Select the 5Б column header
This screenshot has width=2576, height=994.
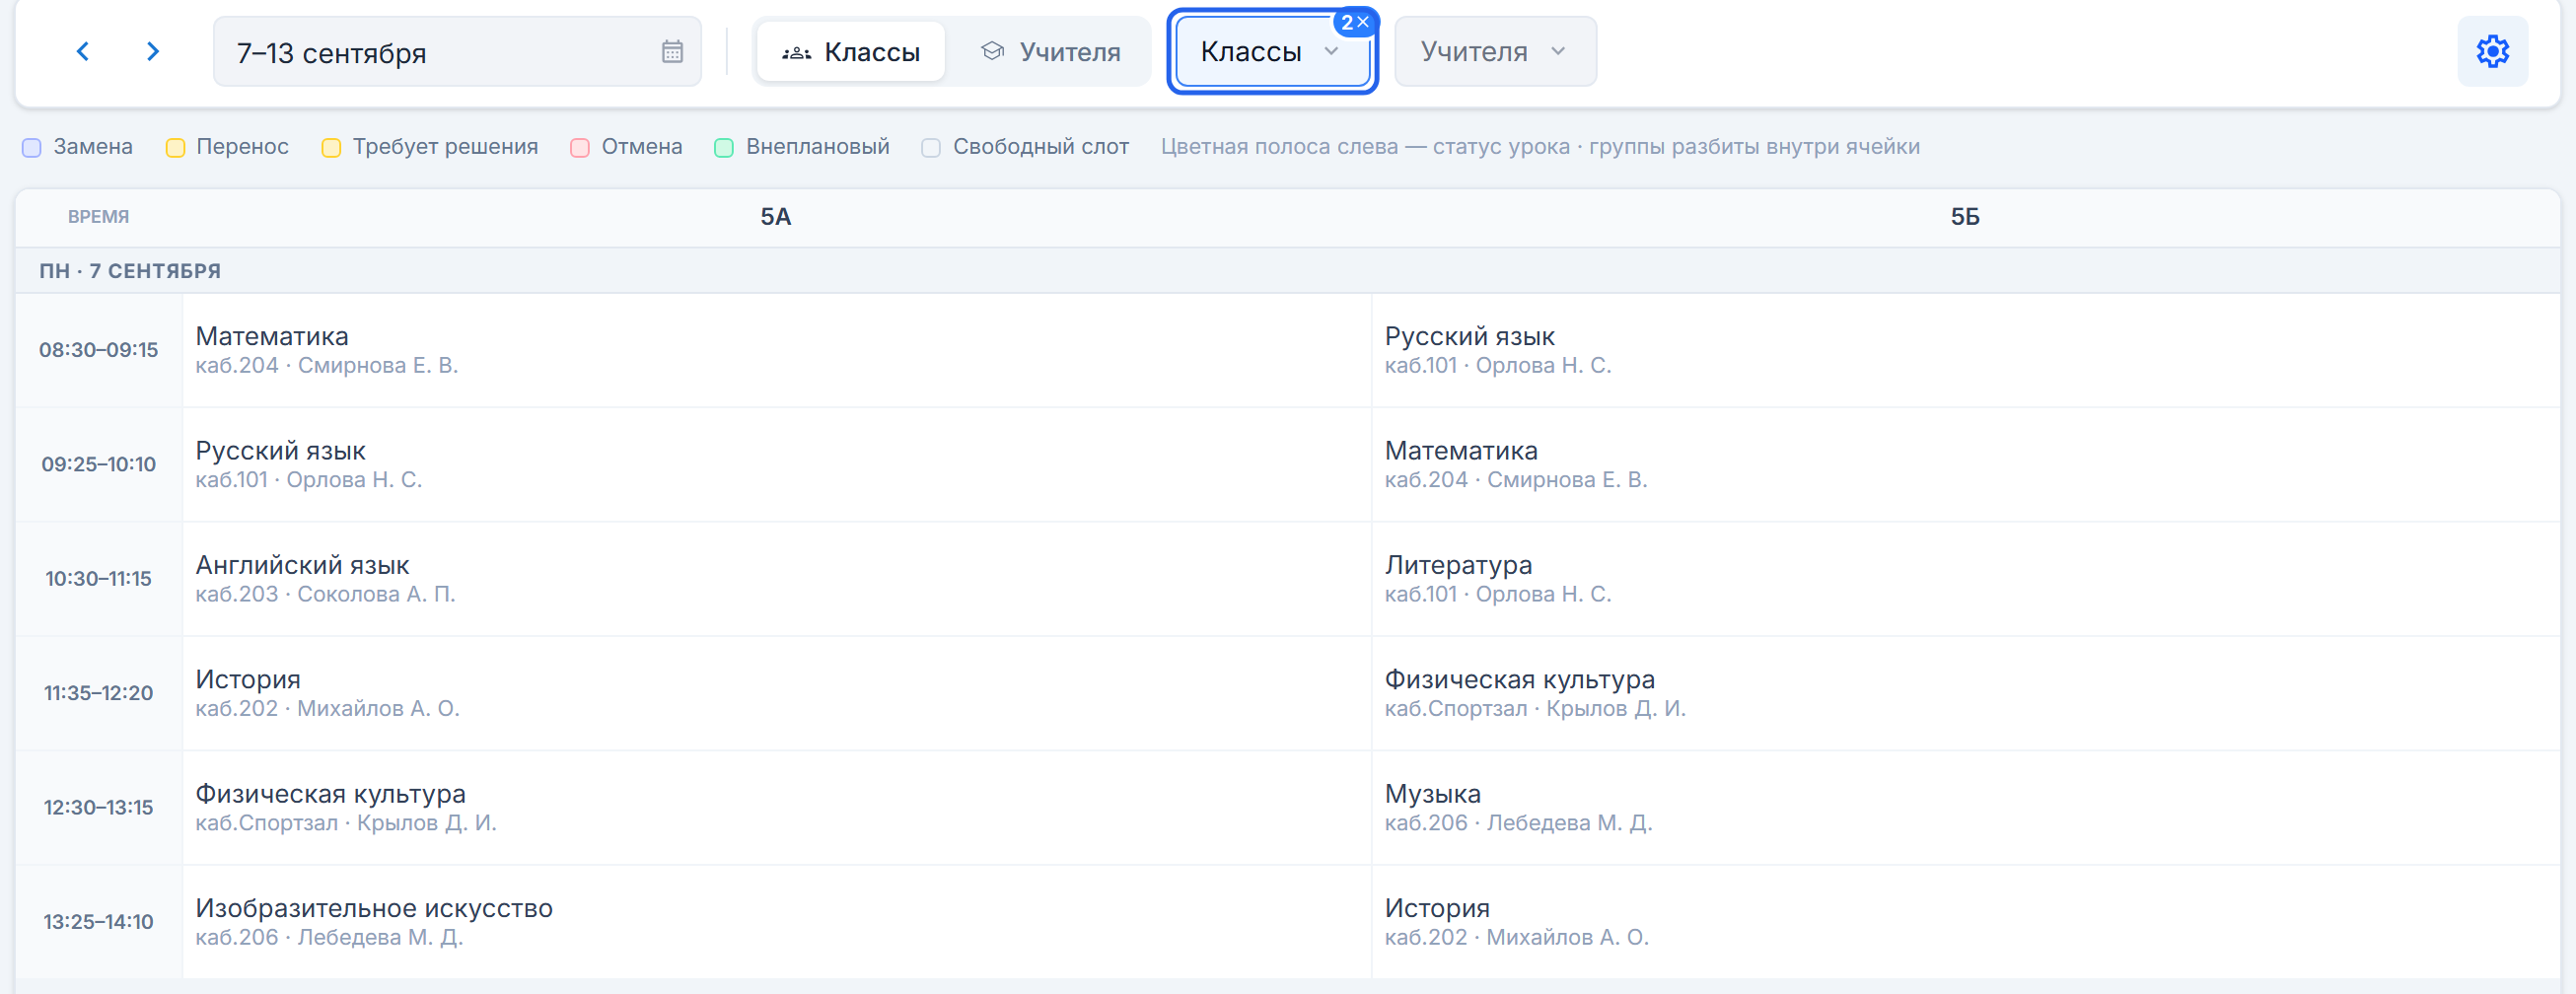click(1965, 217)
